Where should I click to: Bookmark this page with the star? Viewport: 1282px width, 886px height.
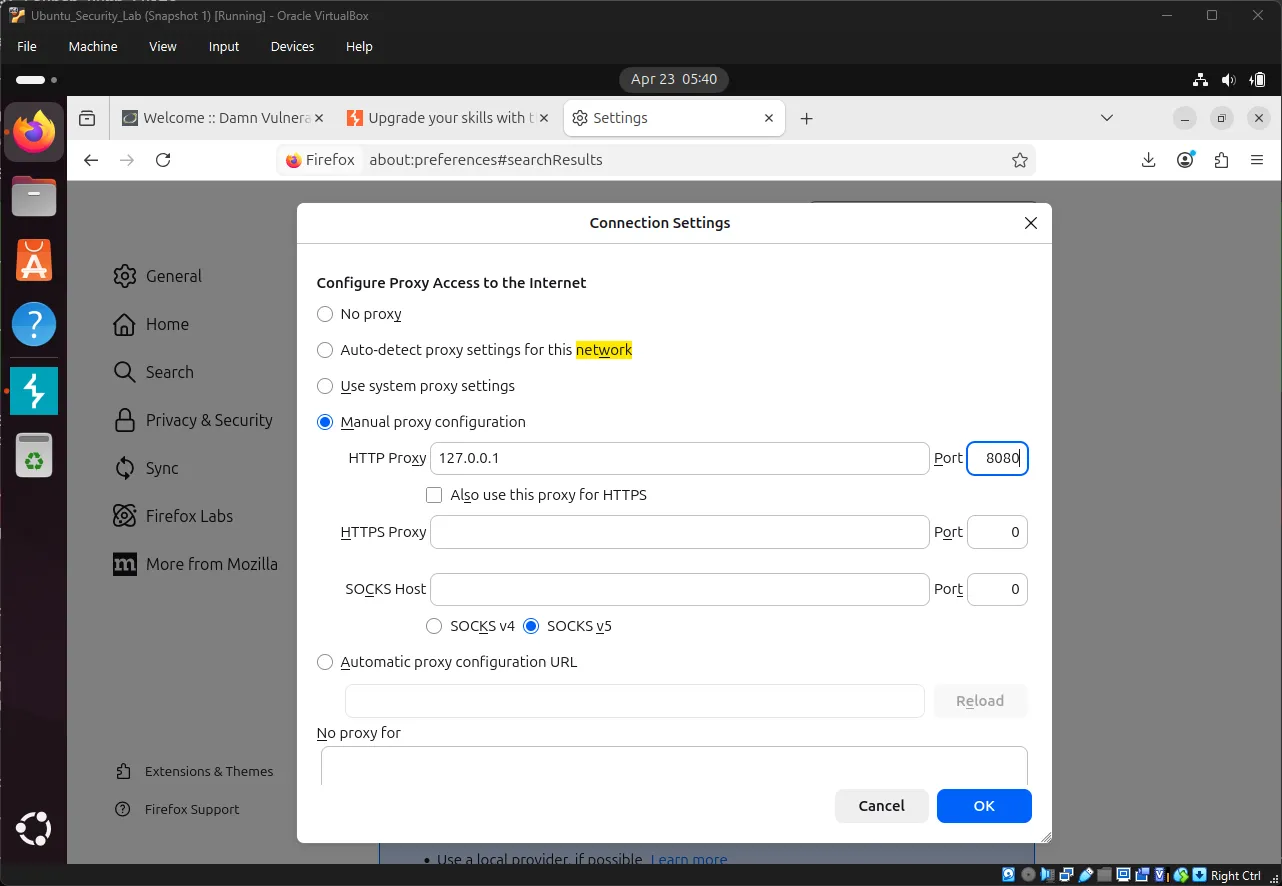coord(1020,159)
